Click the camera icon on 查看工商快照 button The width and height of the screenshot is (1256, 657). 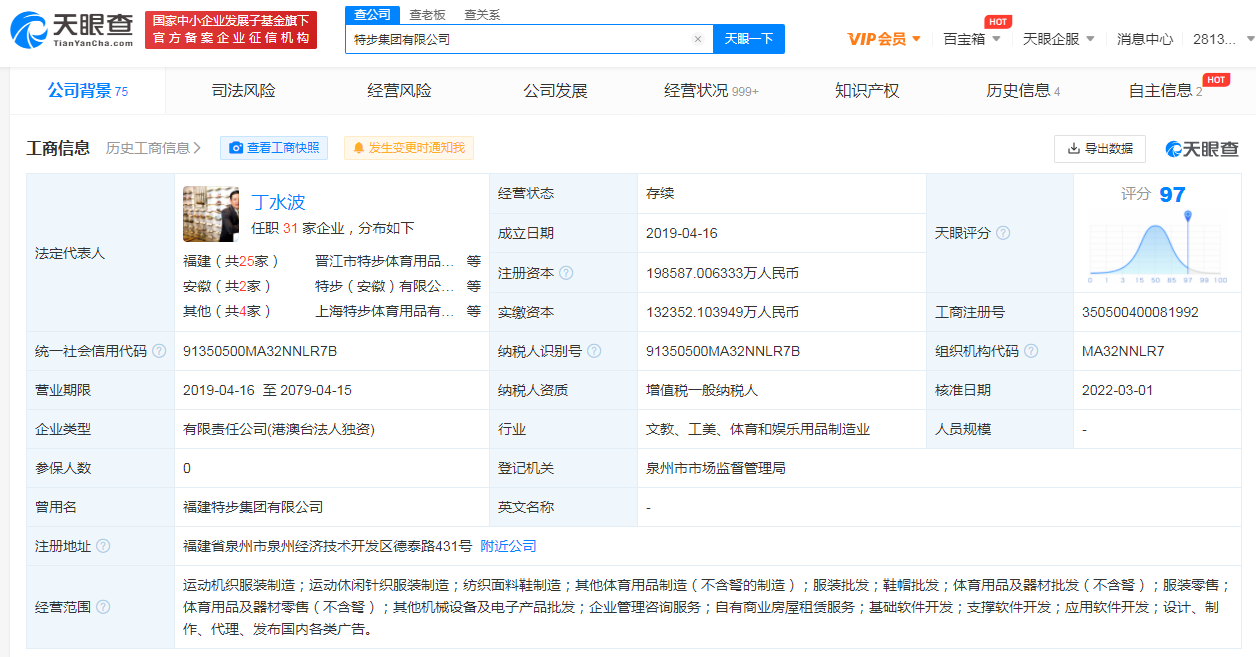[234, 147]
